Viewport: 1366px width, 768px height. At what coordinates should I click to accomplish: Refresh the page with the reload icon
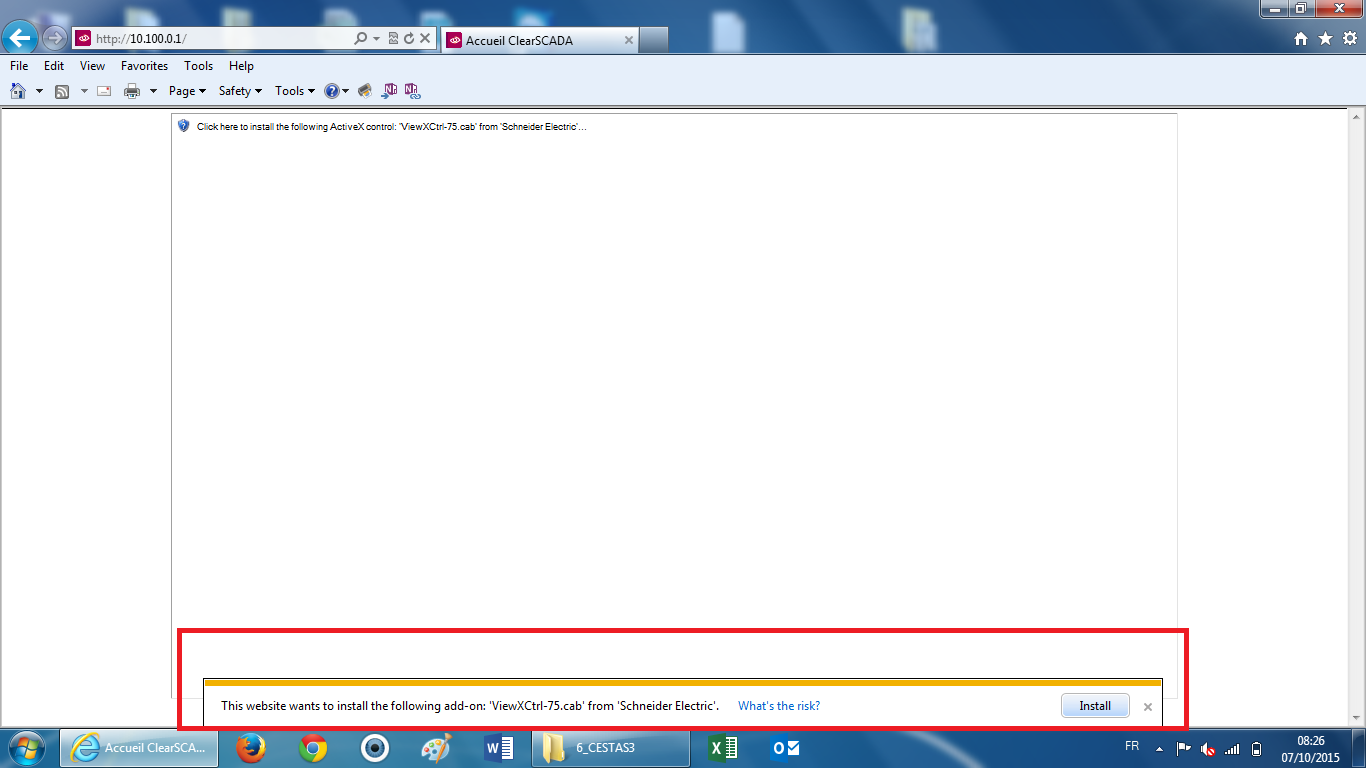409,39
